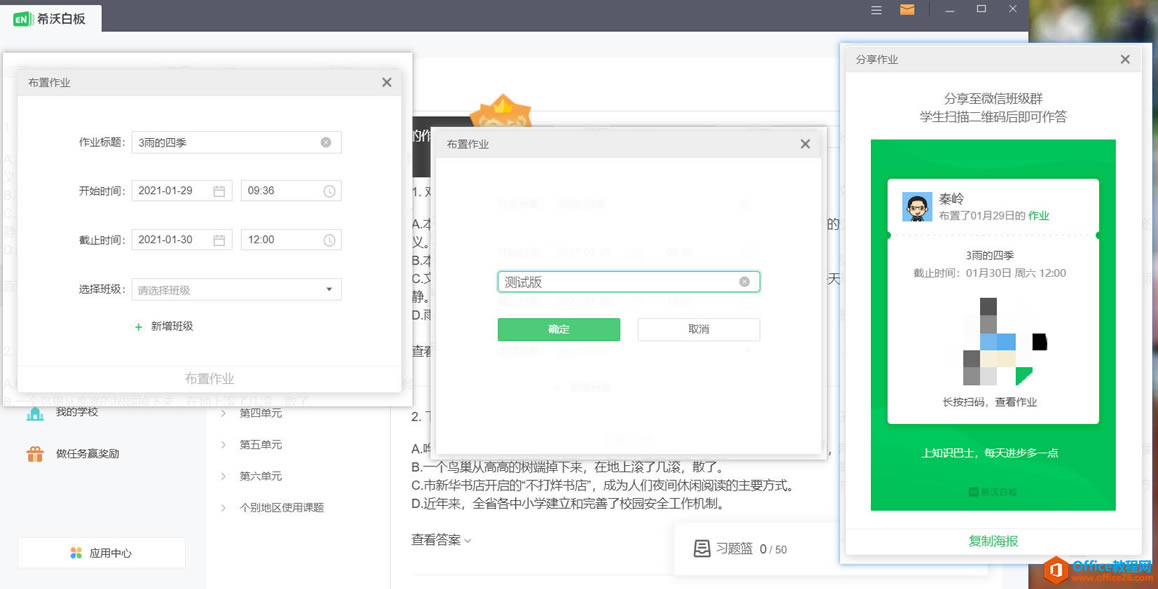Clear the 作业标题 field text
This screenshot has width=1158, height=589.
[x=326, y=142]
